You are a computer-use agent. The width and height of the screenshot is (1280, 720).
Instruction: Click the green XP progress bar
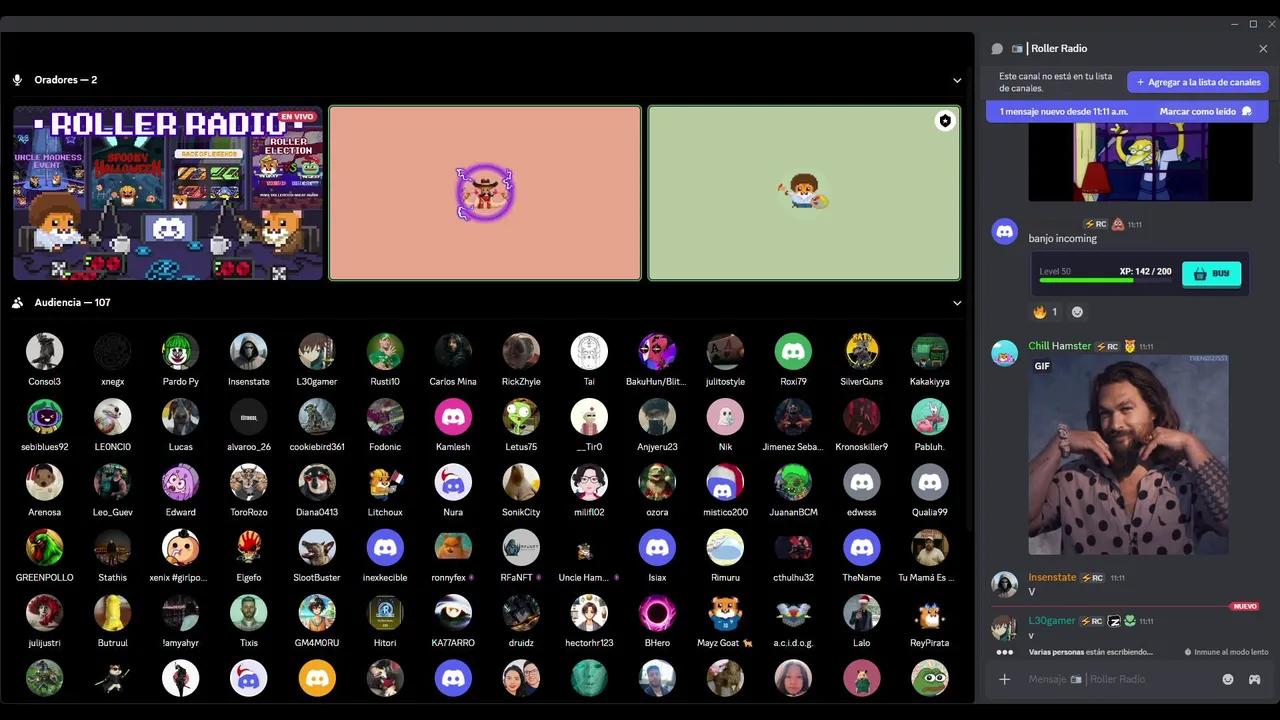pos(1085,280)
